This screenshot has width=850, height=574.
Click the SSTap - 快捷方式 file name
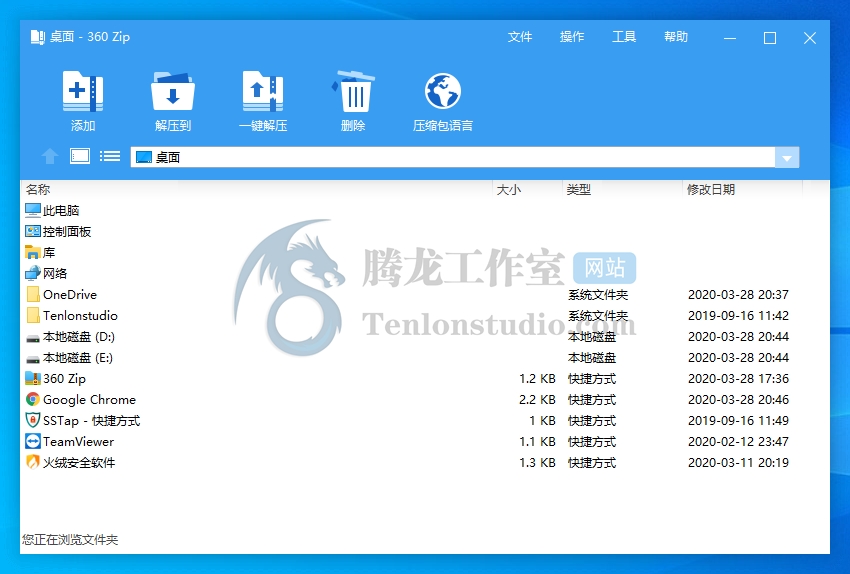pyautogui.click(x=92, y=421)
